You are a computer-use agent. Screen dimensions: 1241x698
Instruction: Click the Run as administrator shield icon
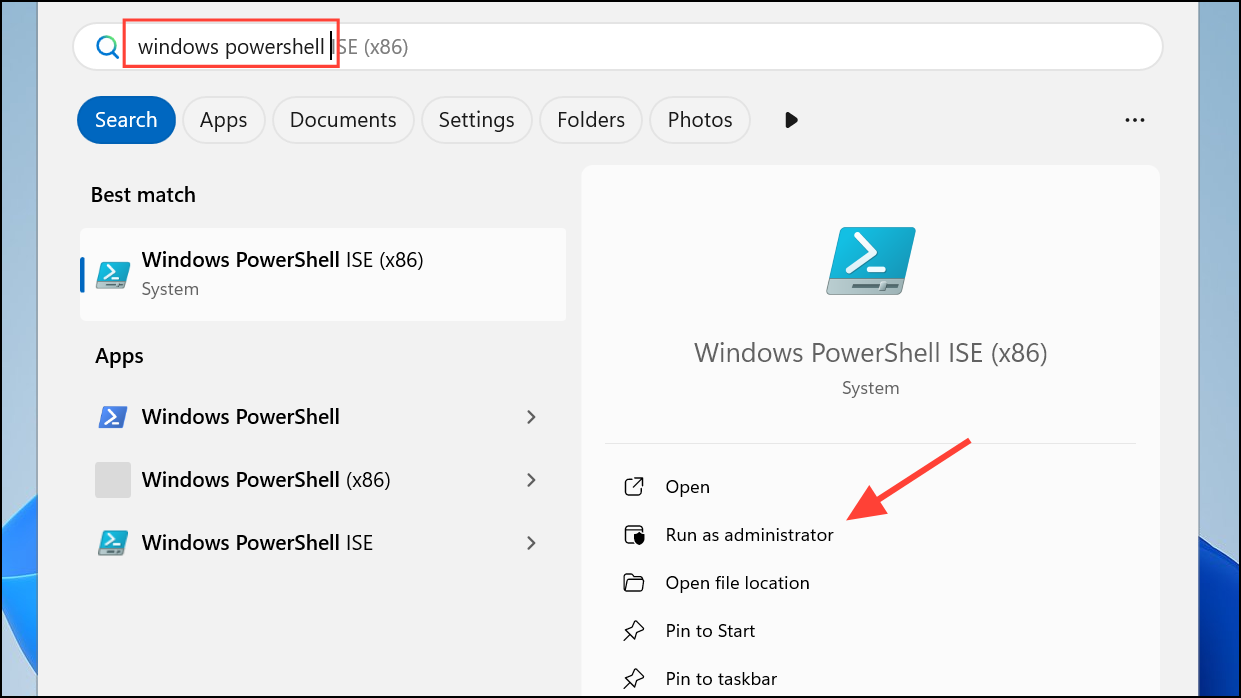634,535
